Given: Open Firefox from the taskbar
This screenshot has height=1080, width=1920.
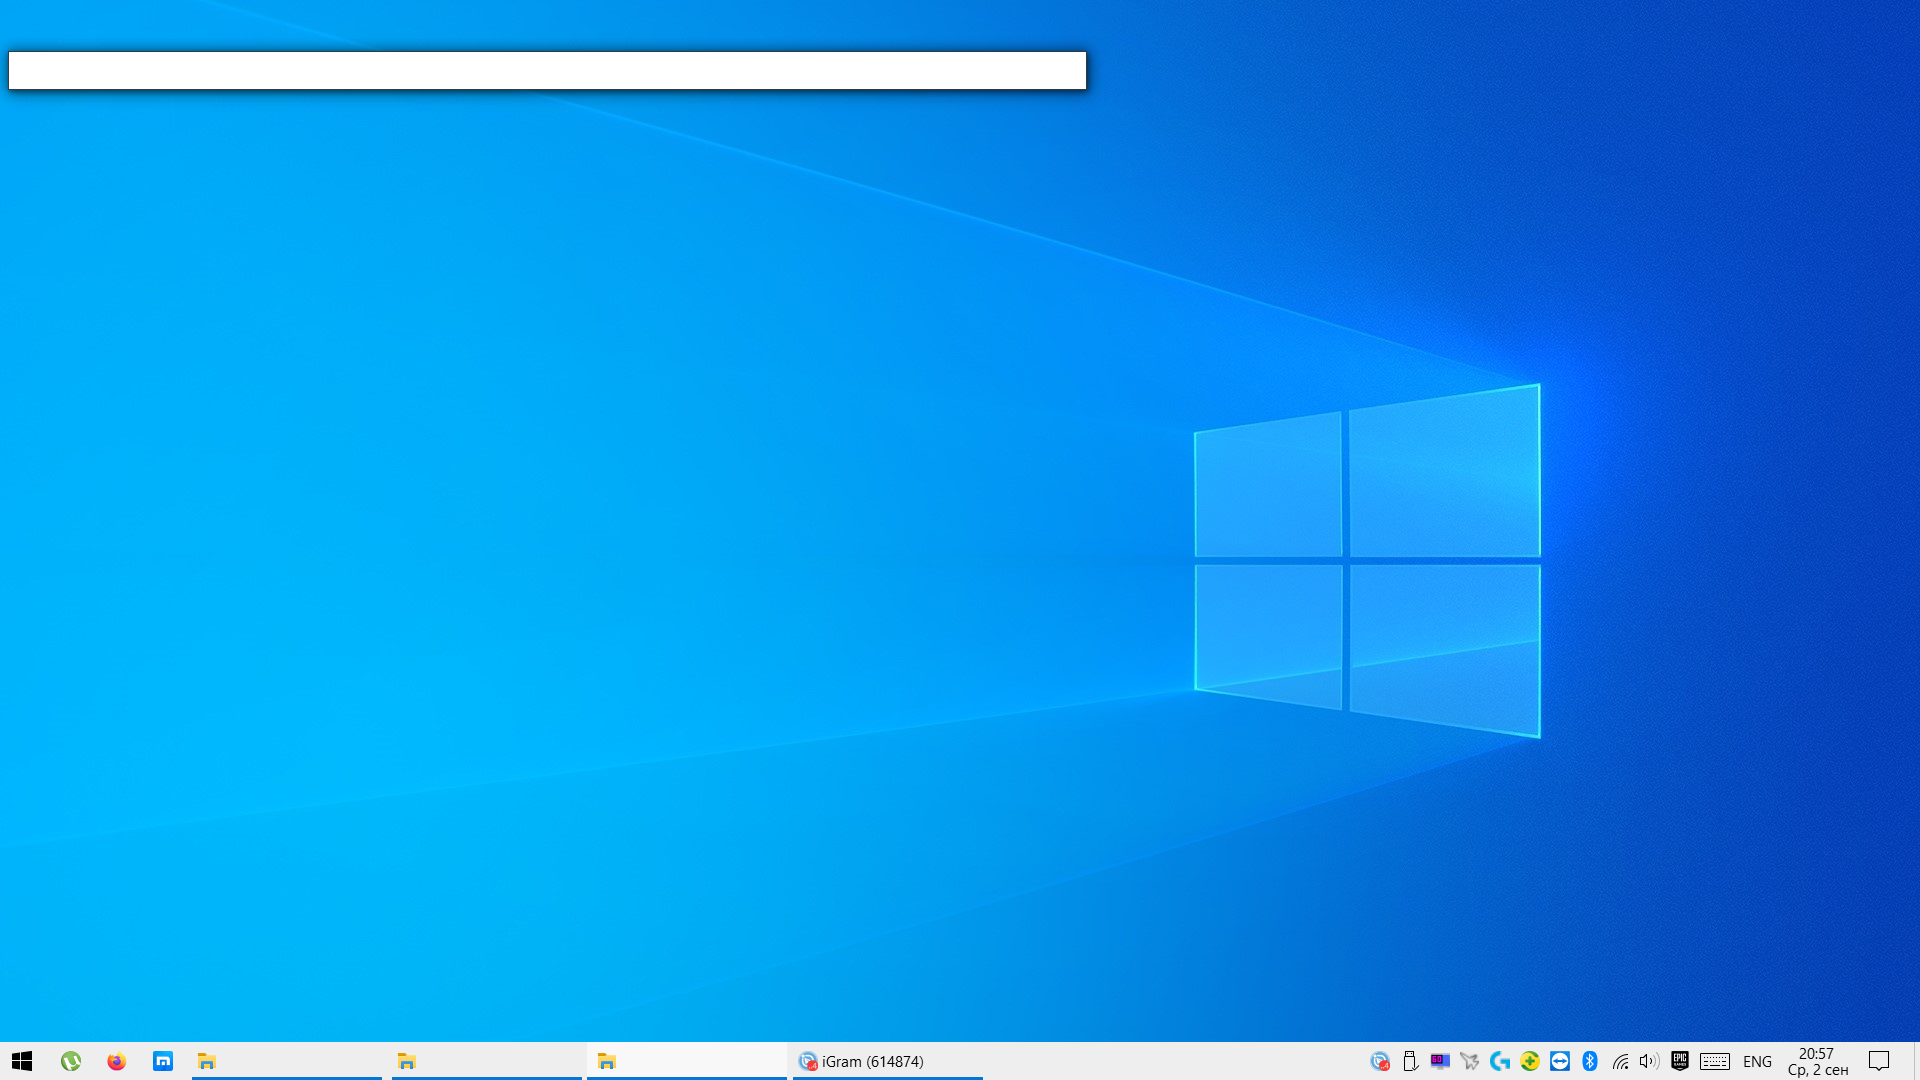Looking at the screenshot, I should [x=117, y=1061].
